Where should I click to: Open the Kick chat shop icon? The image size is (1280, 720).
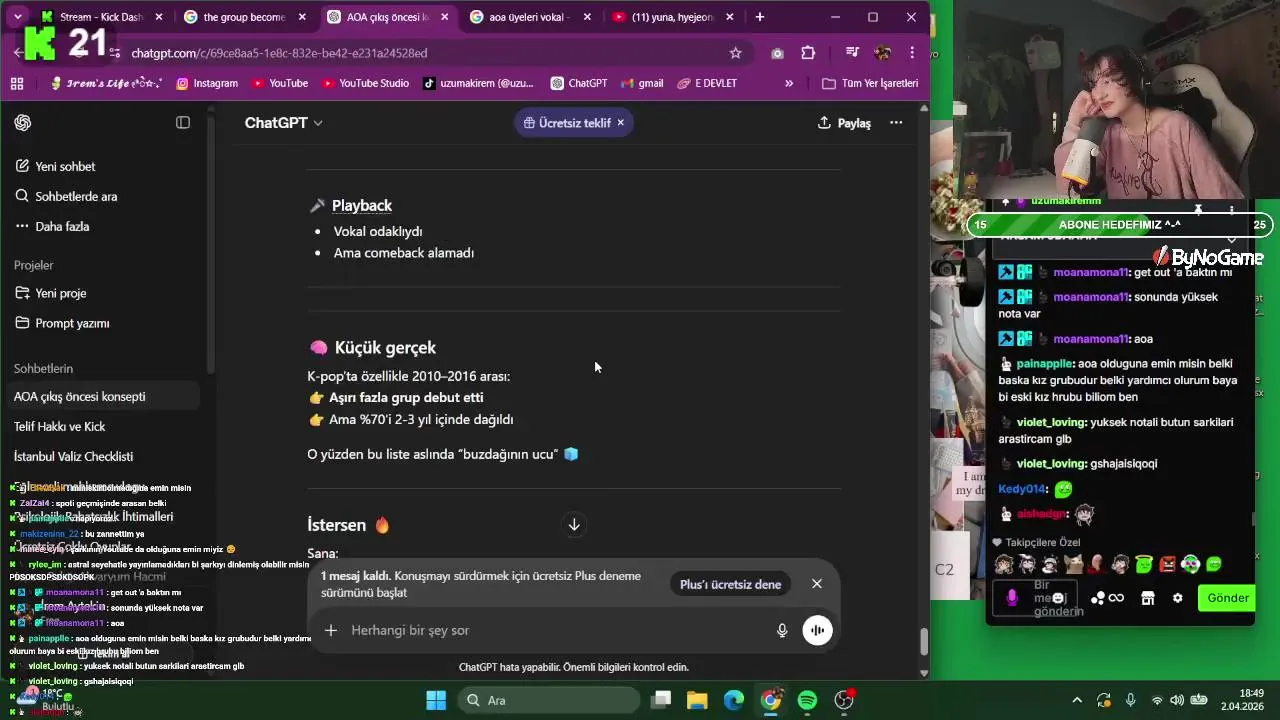click(x=1147, y=598)
